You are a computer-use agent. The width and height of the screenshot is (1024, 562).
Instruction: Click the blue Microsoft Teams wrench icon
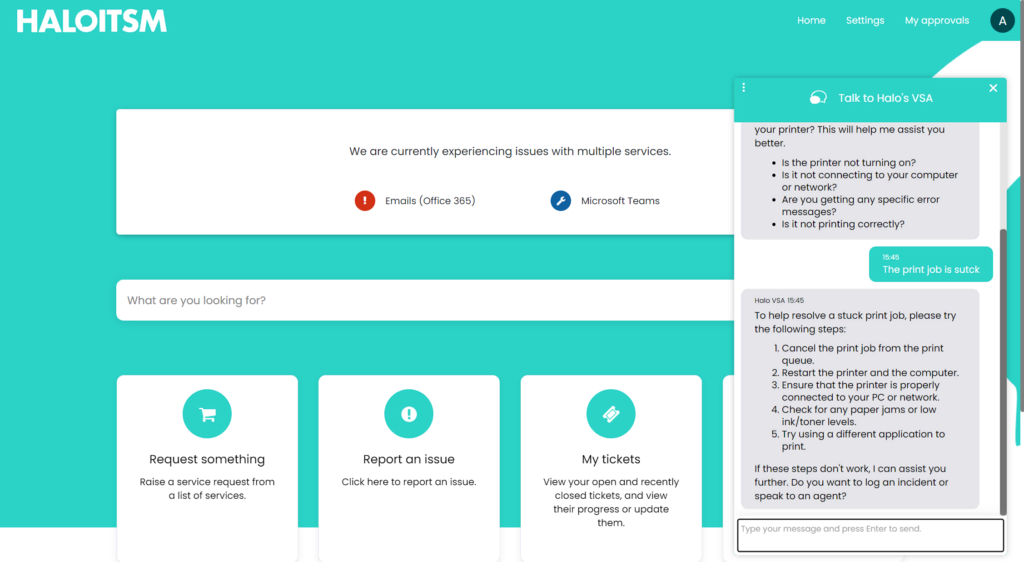(561, 201)
